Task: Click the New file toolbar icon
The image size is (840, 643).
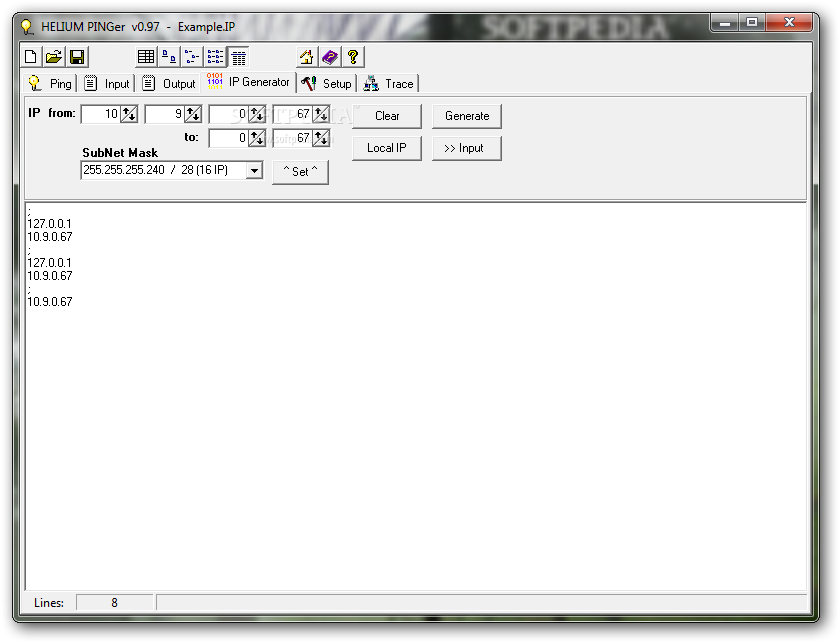Action: (31, 57)
